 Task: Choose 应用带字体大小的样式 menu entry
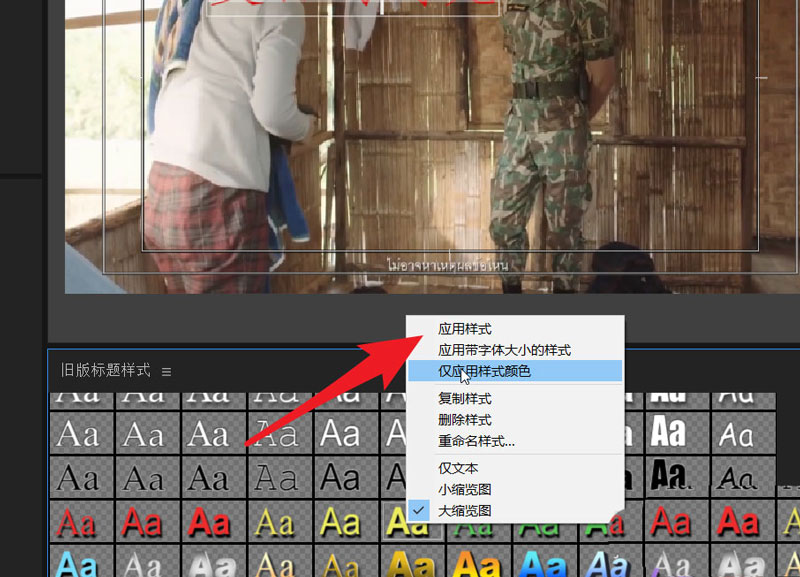tap(504, 350)
